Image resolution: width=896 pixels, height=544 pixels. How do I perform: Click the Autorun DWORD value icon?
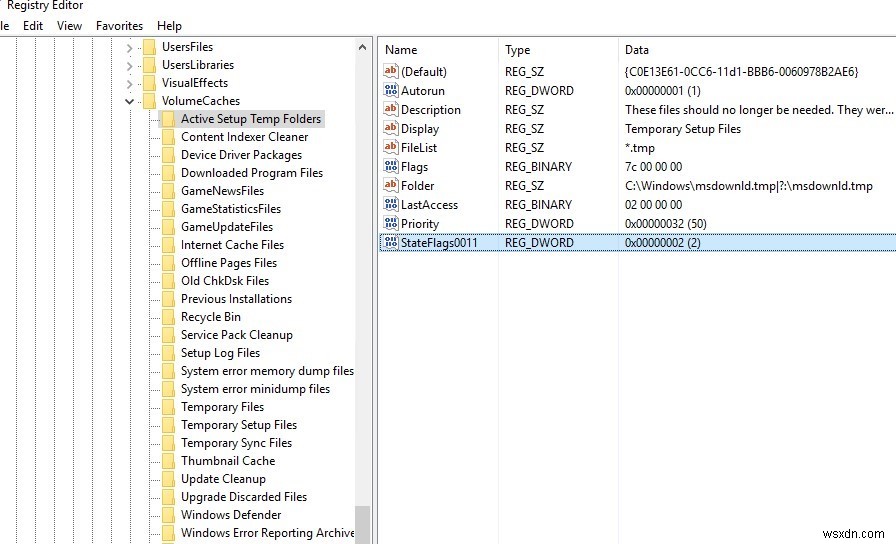pyautogui.click(x=391, y=90)
